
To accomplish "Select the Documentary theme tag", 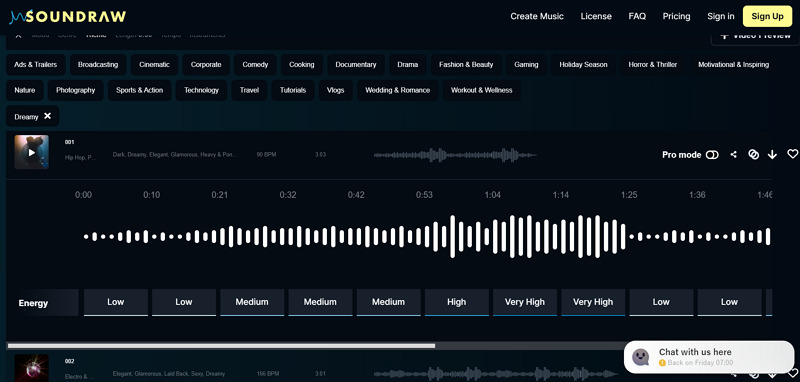I will pos(356,65).
